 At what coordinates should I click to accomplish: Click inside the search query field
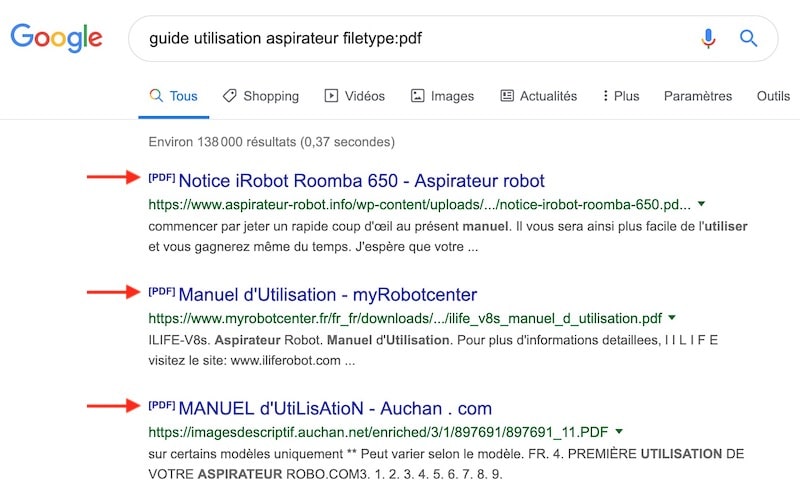pyautogui.click(x=400, y=39)
